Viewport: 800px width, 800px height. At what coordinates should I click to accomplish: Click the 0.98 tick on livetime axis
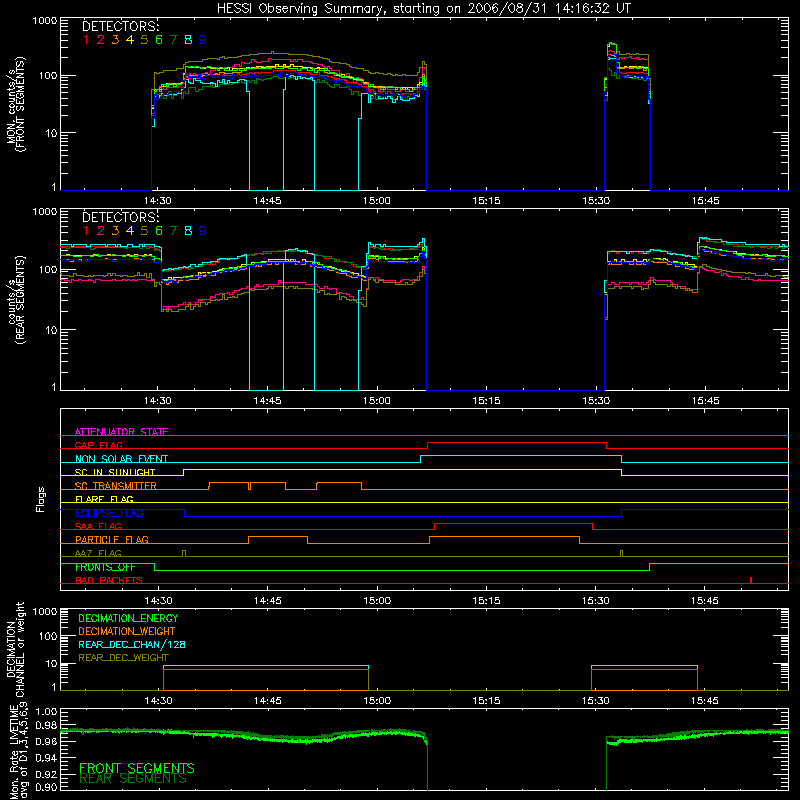(46, 725)
